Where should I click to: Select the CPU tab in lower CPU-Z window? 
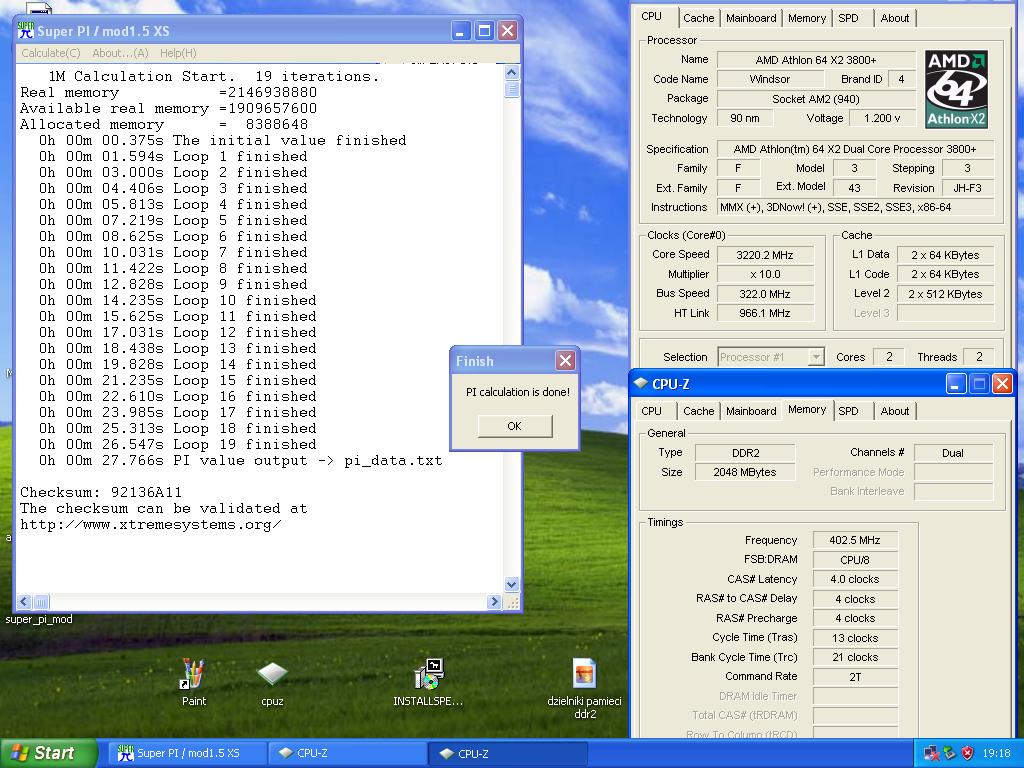pyautogui.click(x=651, y=411)
